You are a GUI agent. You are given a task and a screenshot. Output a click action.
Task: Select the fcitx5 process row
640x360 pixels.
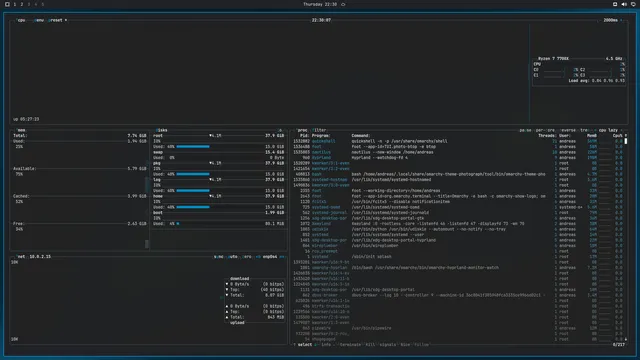(457, 202)
